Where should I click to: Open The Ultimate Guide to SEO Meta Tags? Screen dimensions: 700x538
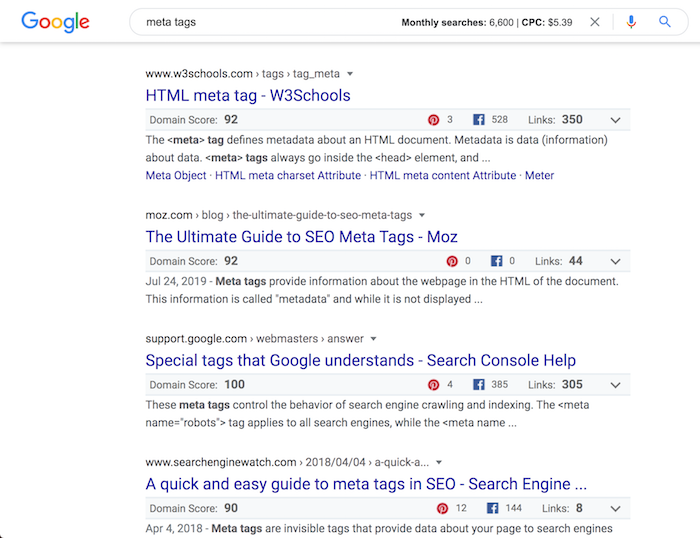point(301,237)
